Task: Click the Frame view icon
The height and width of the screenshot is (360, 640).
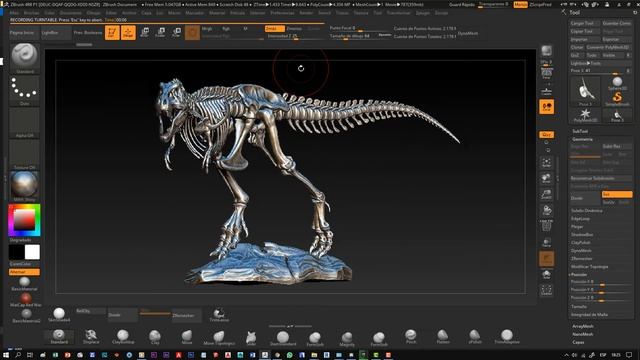Action: 547,163
